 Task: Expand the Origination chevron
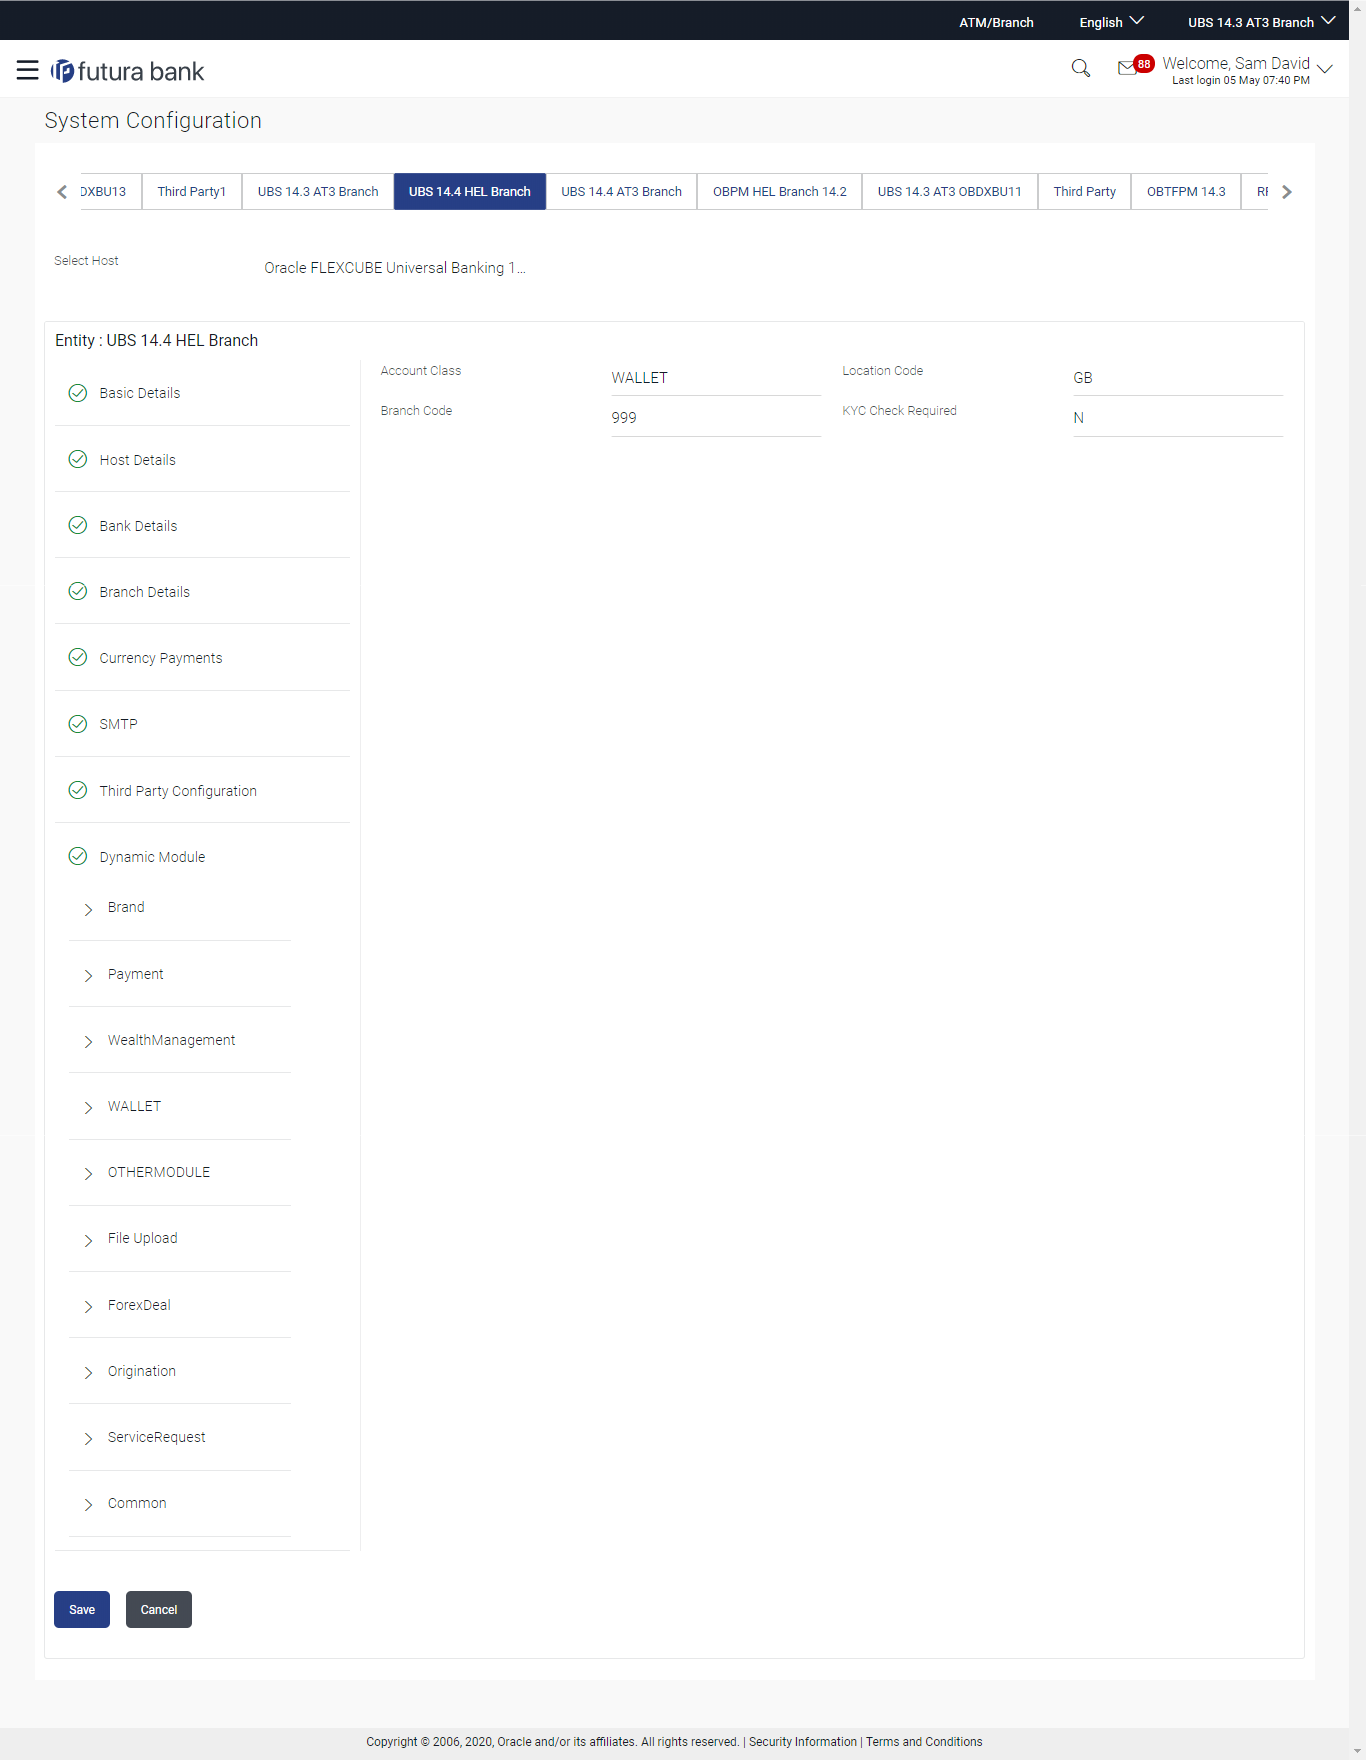pyautogui.click(x=88, y=1372)
